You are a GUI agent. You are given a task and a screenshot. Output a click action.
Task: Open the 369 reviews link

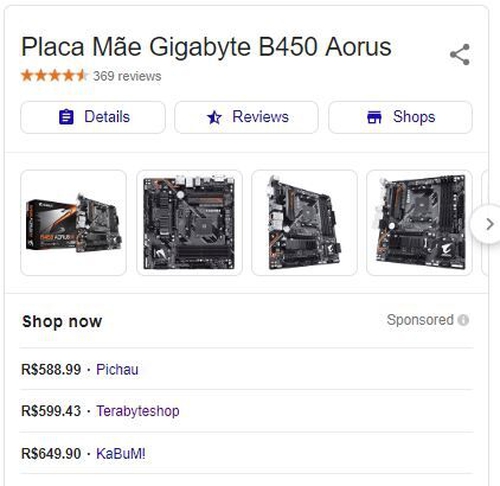click(x=127, y=76)
